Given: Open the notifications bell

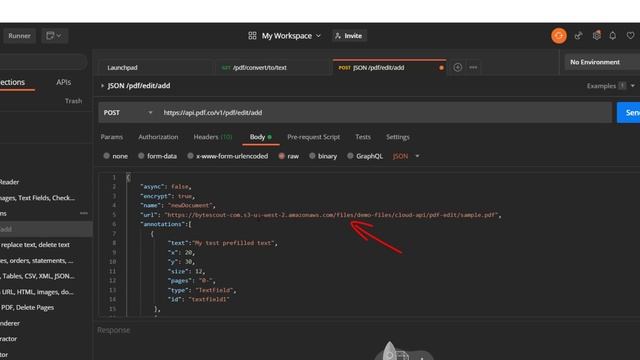Looking at the screenshot, I should coord(613,36).
